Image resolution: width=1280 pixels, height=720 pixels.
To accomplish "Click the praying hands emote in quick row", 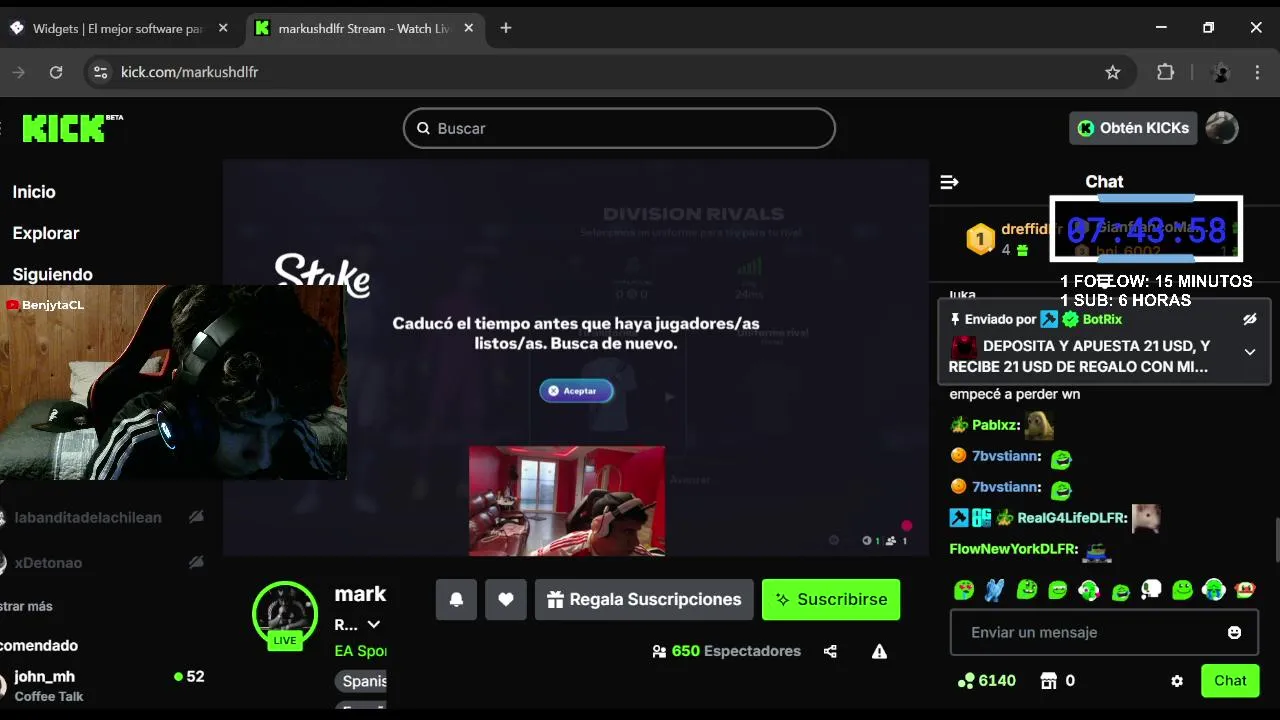I will (994, 590).
